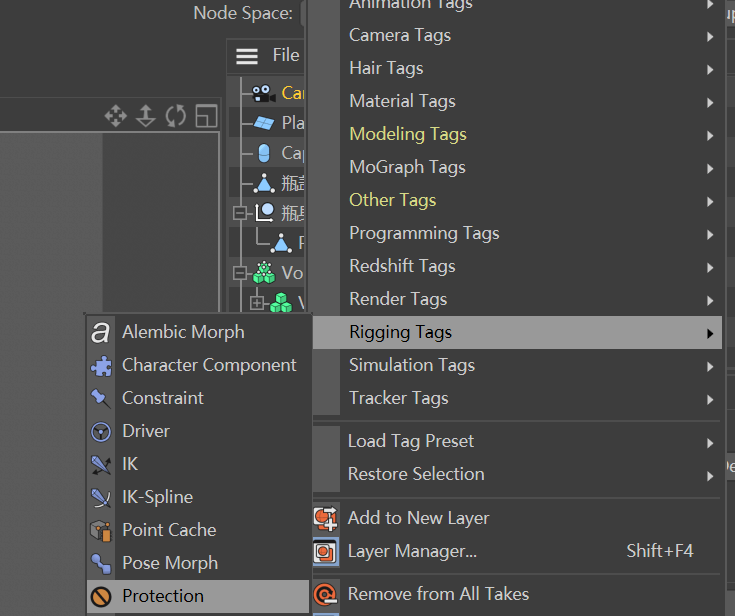The image size is (735, 616).
Task: Click the Protection tag icon
Action: click(x=101, y=596)
